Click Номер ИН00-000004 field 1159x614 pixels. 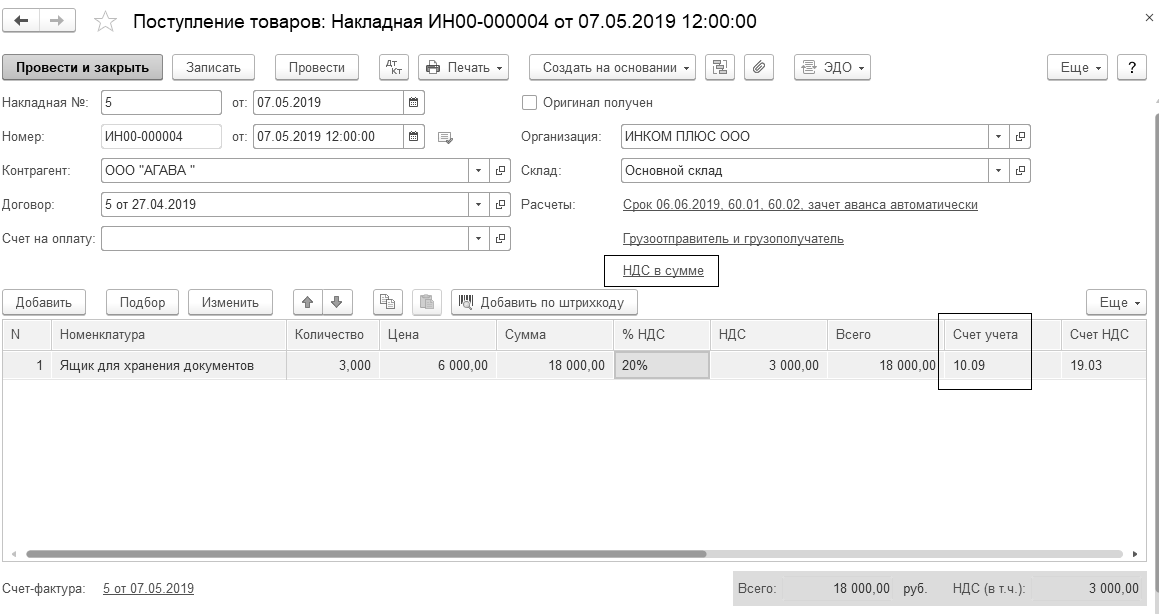click(161, 137)
